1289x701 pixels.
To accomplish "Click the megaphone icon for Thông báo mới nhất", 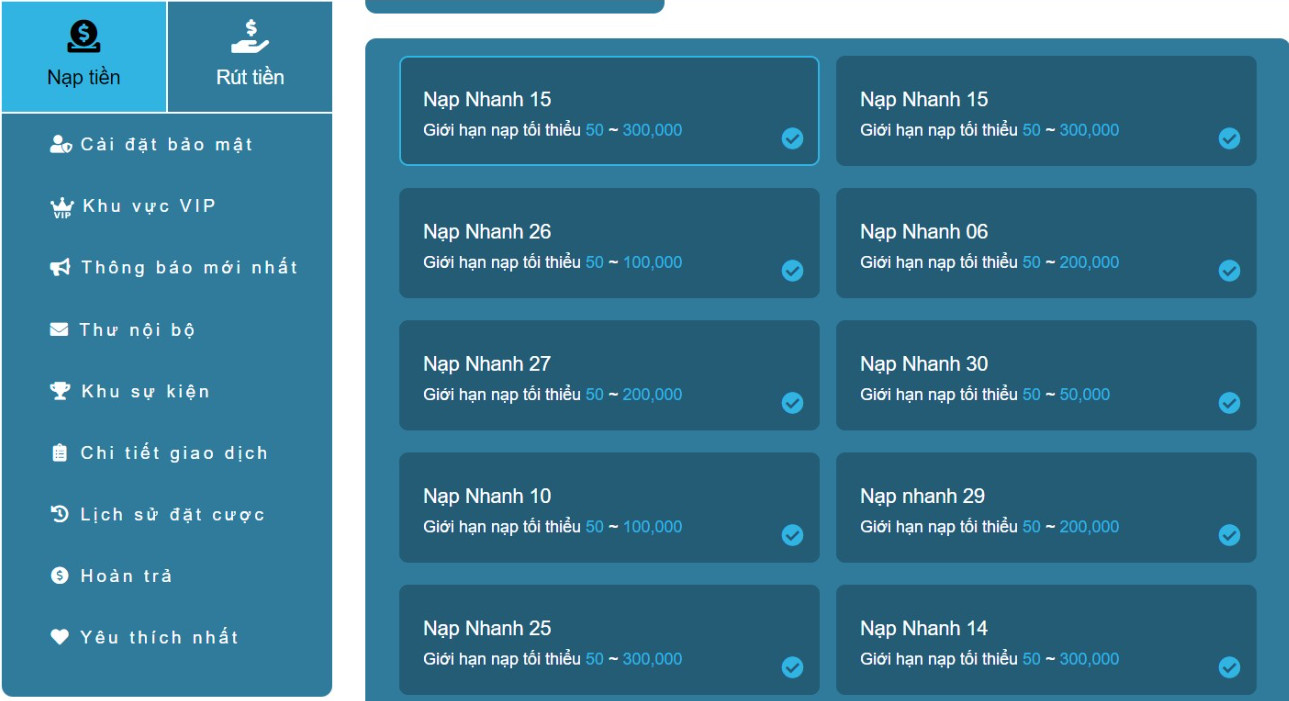I will [x=60, y=268].
